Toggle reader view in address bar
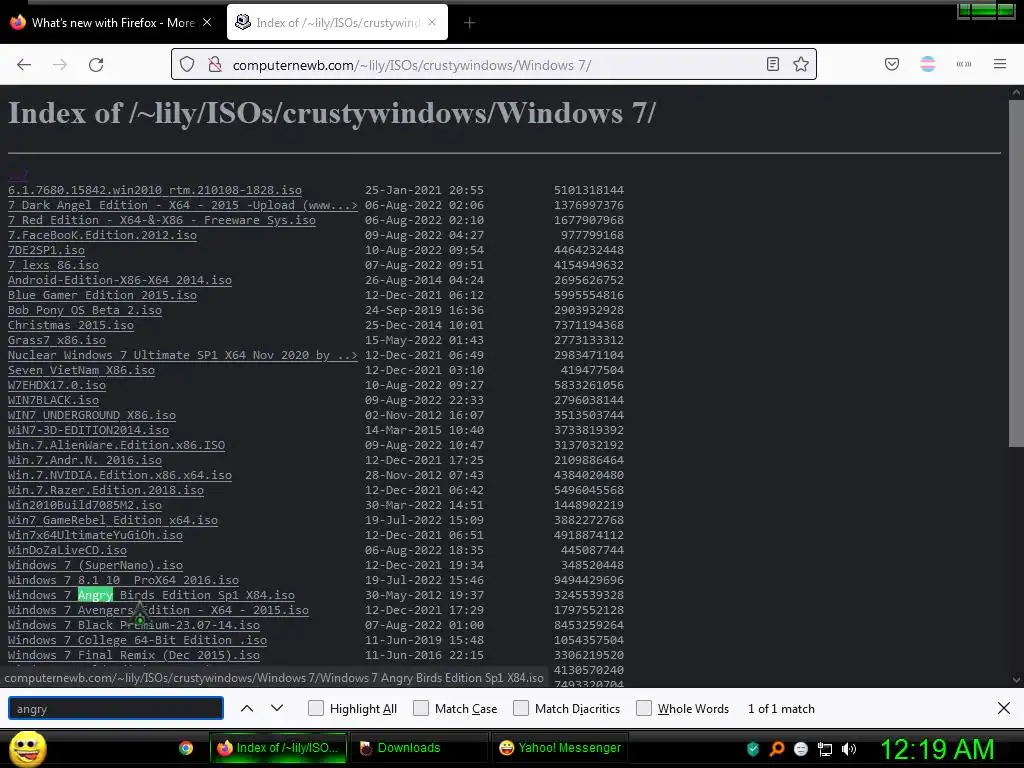Image resolution: width=1024 pixels, height=768 pixels. pyautogui.click(x=773, y=64)
